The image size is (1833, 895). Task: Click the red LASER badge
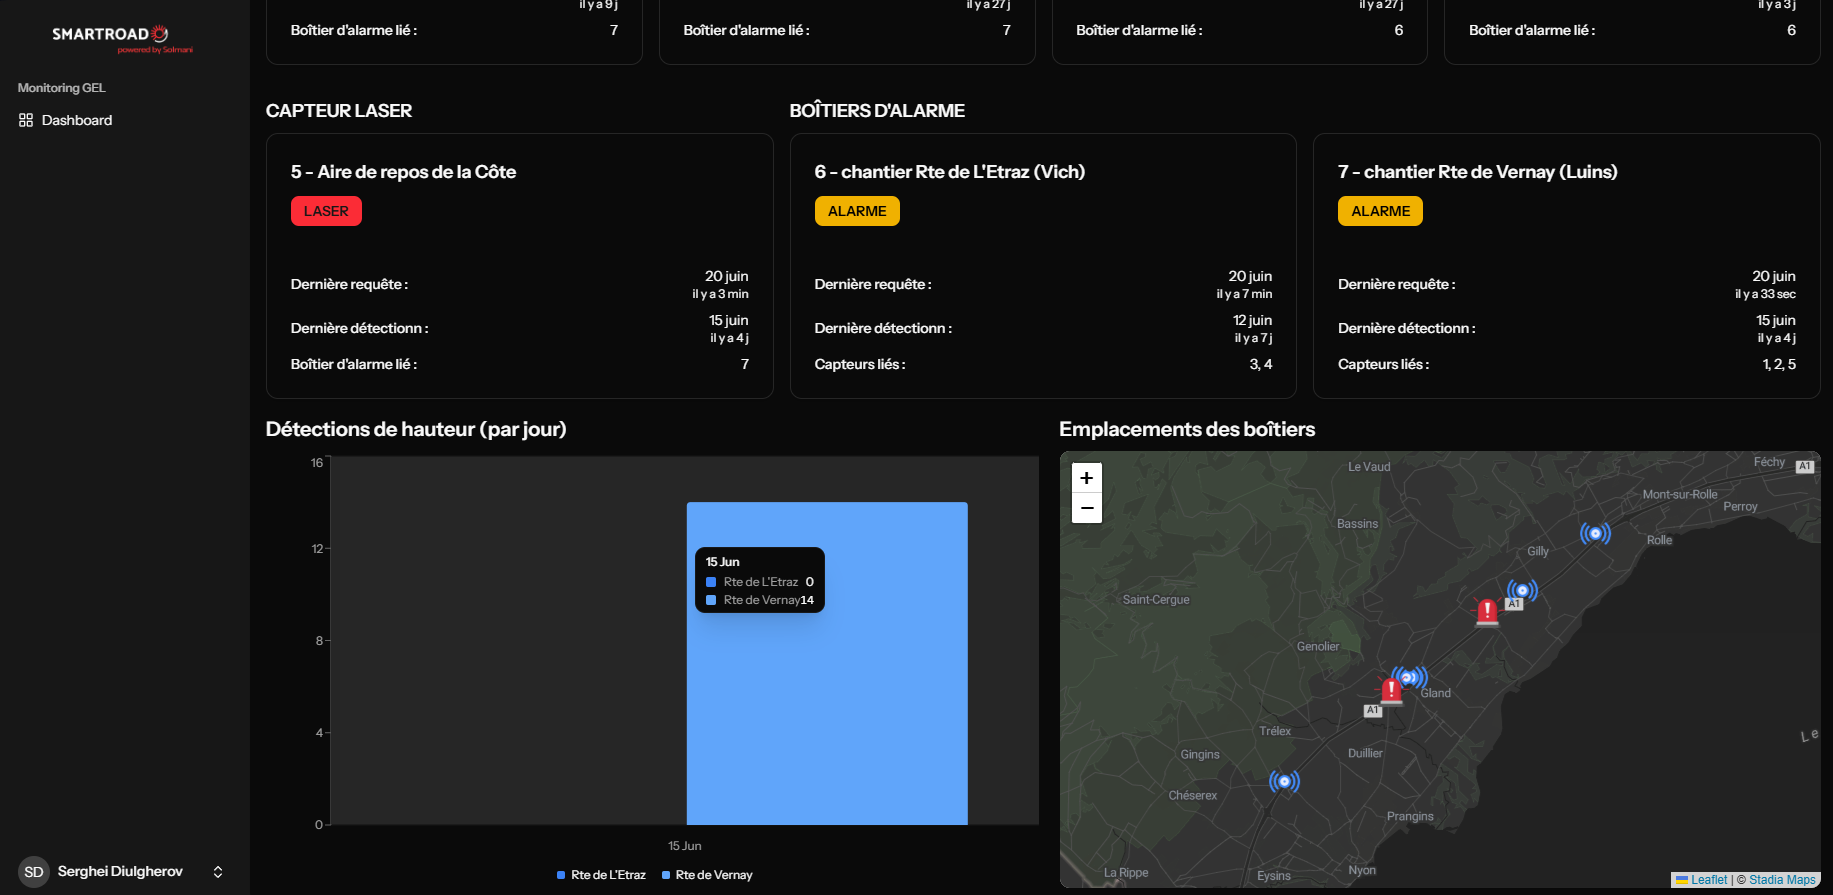point(326,211)
